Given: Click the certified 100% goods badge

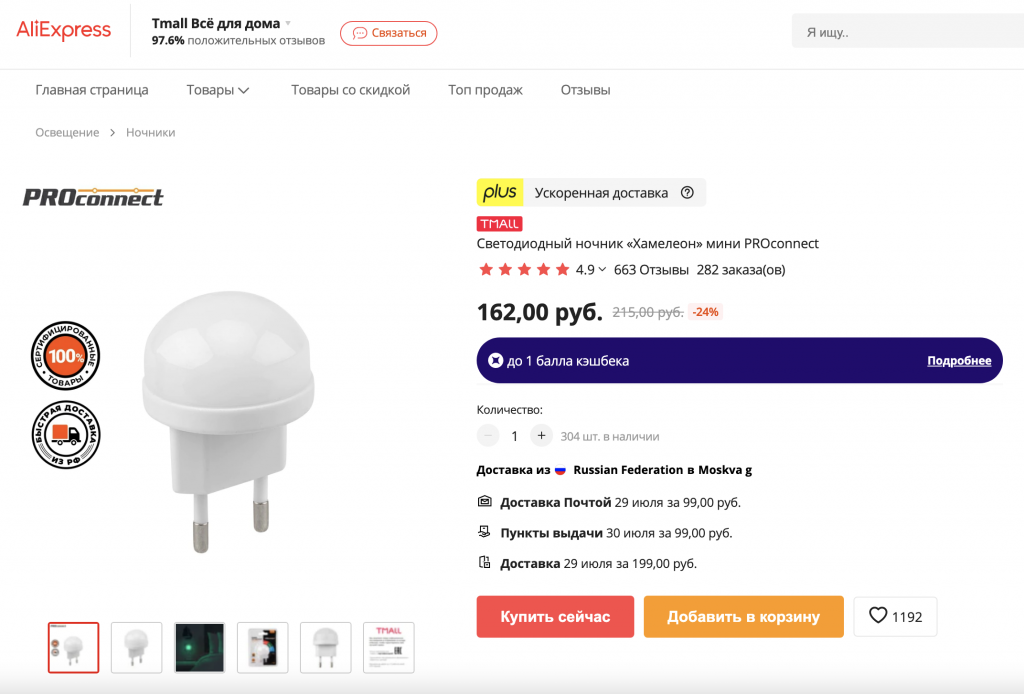Looking at the screenshot, I should (66, 355).
